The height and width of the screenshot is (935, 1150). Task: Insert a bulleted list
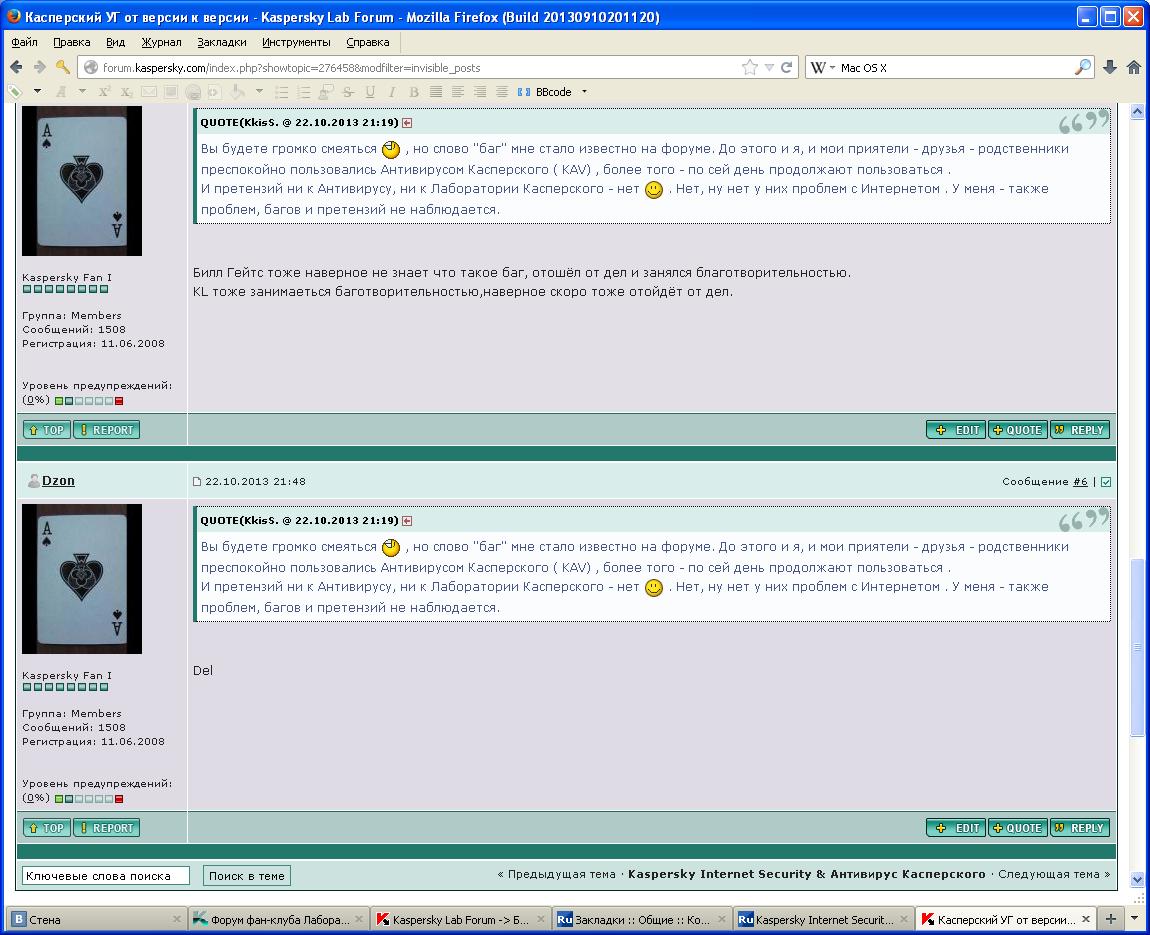[281, 92]
